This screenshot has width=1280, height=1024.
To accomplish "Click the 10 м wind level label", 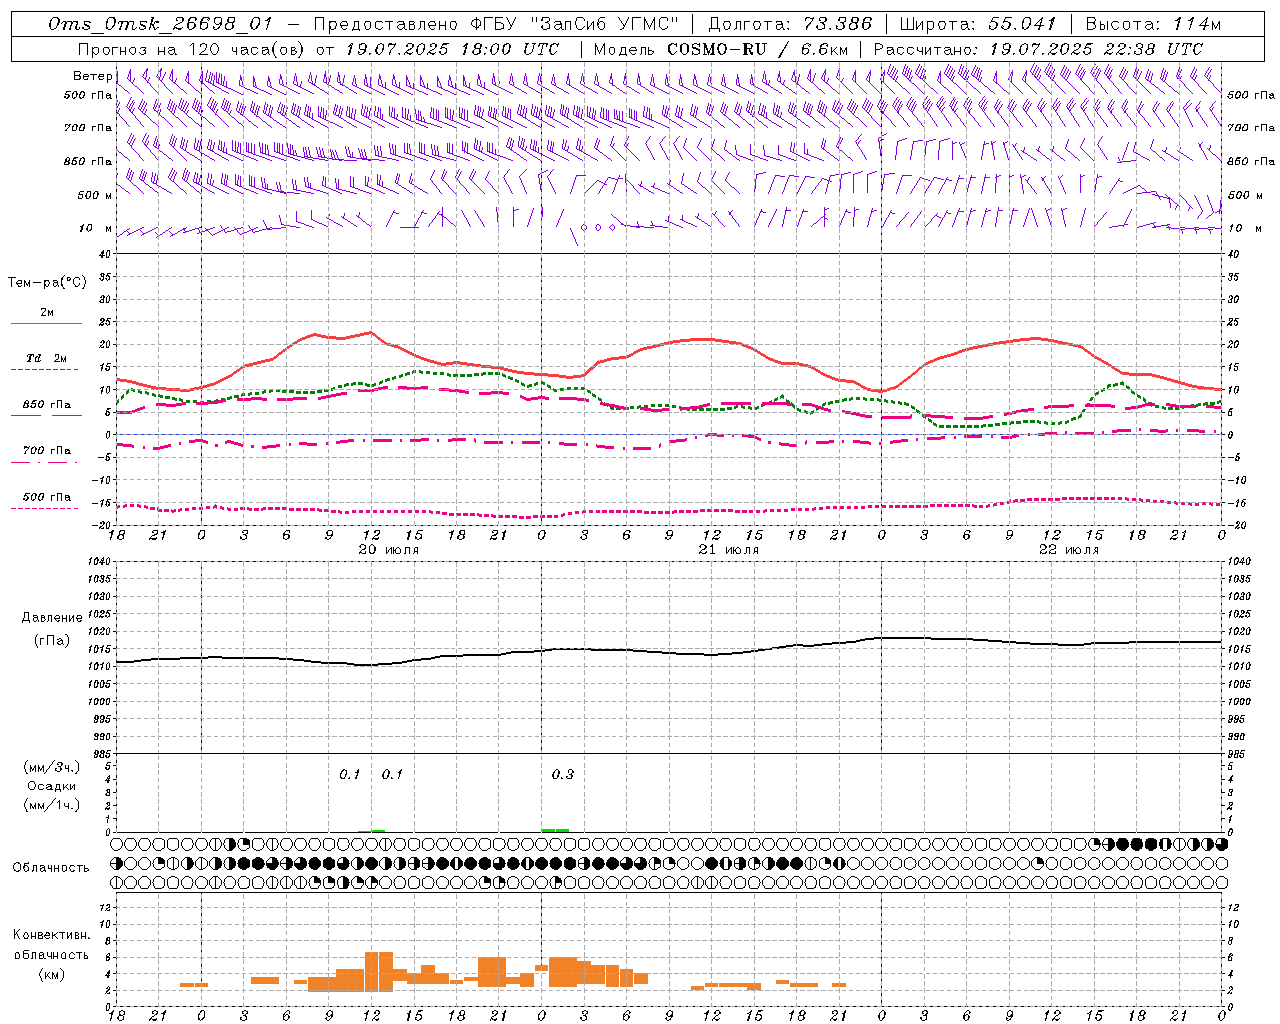I will [x=95, y=228].
